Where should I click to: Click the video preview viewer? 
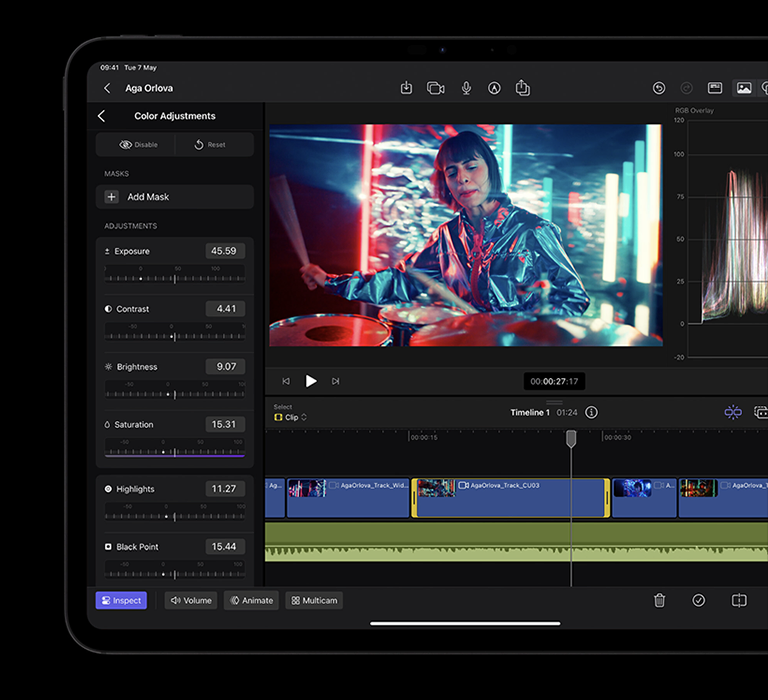pyautogui.click(x=466, y=235)
